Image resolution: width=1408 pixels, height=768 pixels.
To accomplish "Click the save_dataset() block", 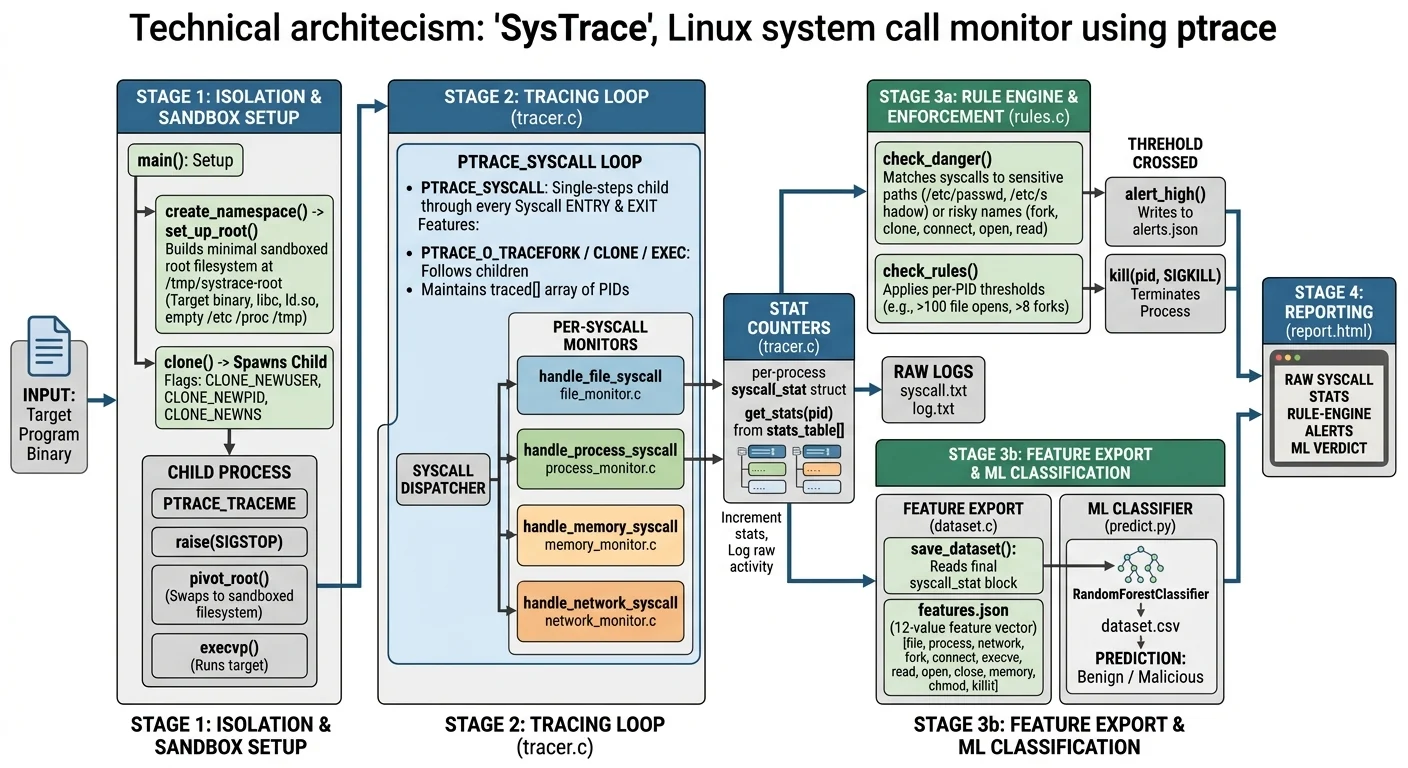I will pos(964,566).
